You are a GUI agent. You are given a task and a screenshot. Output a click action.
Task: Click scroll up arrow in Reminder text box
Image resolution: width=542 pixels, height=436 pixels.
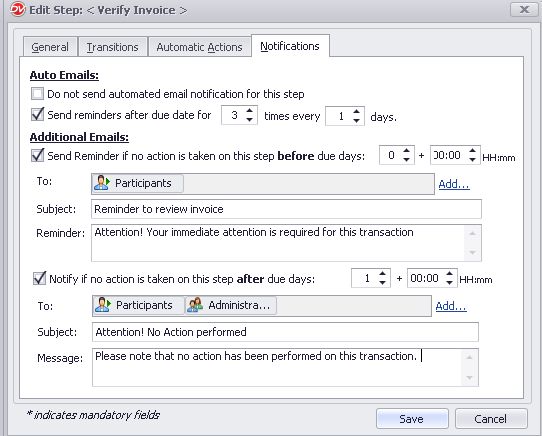click(473, 233)
